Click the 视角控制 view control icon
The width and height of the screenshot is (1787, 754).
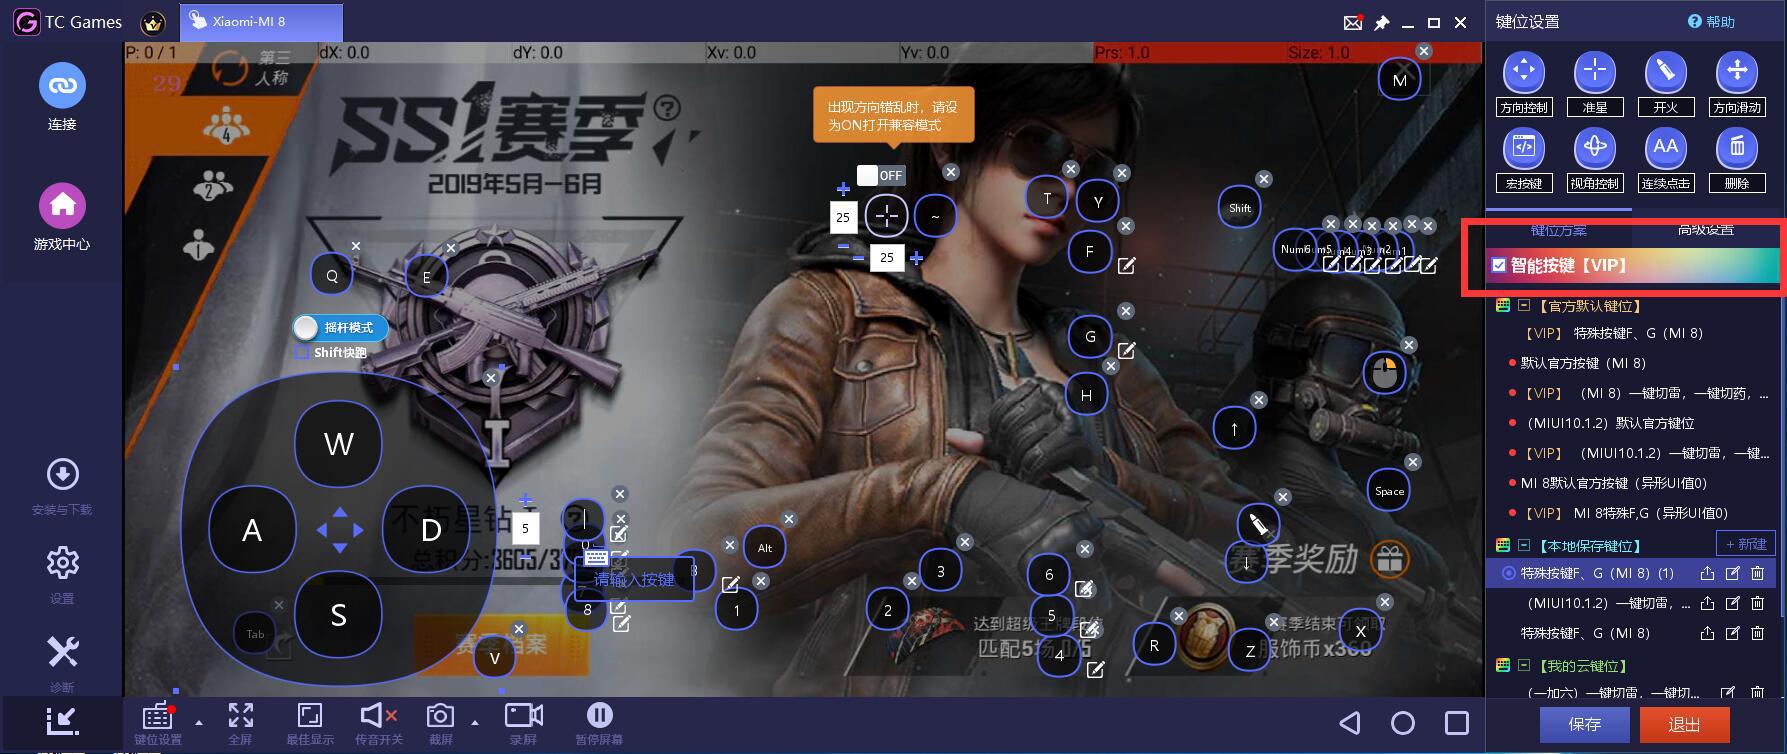tap(1594, 148)
